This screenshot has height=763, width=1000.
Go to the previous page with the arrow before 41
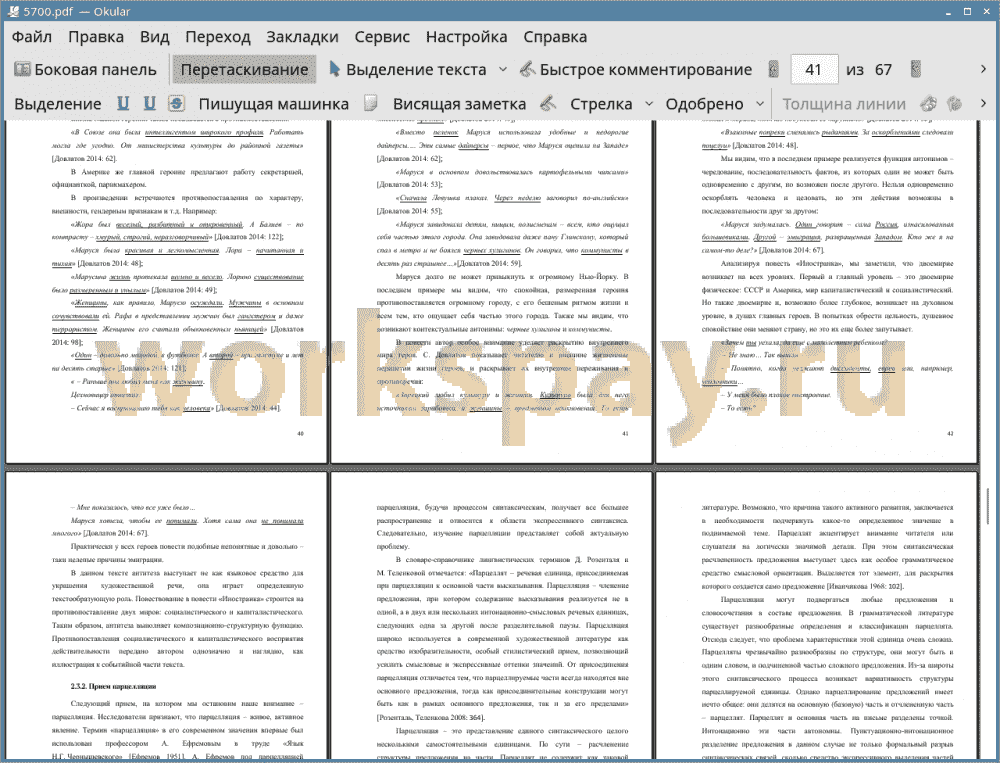773,70
